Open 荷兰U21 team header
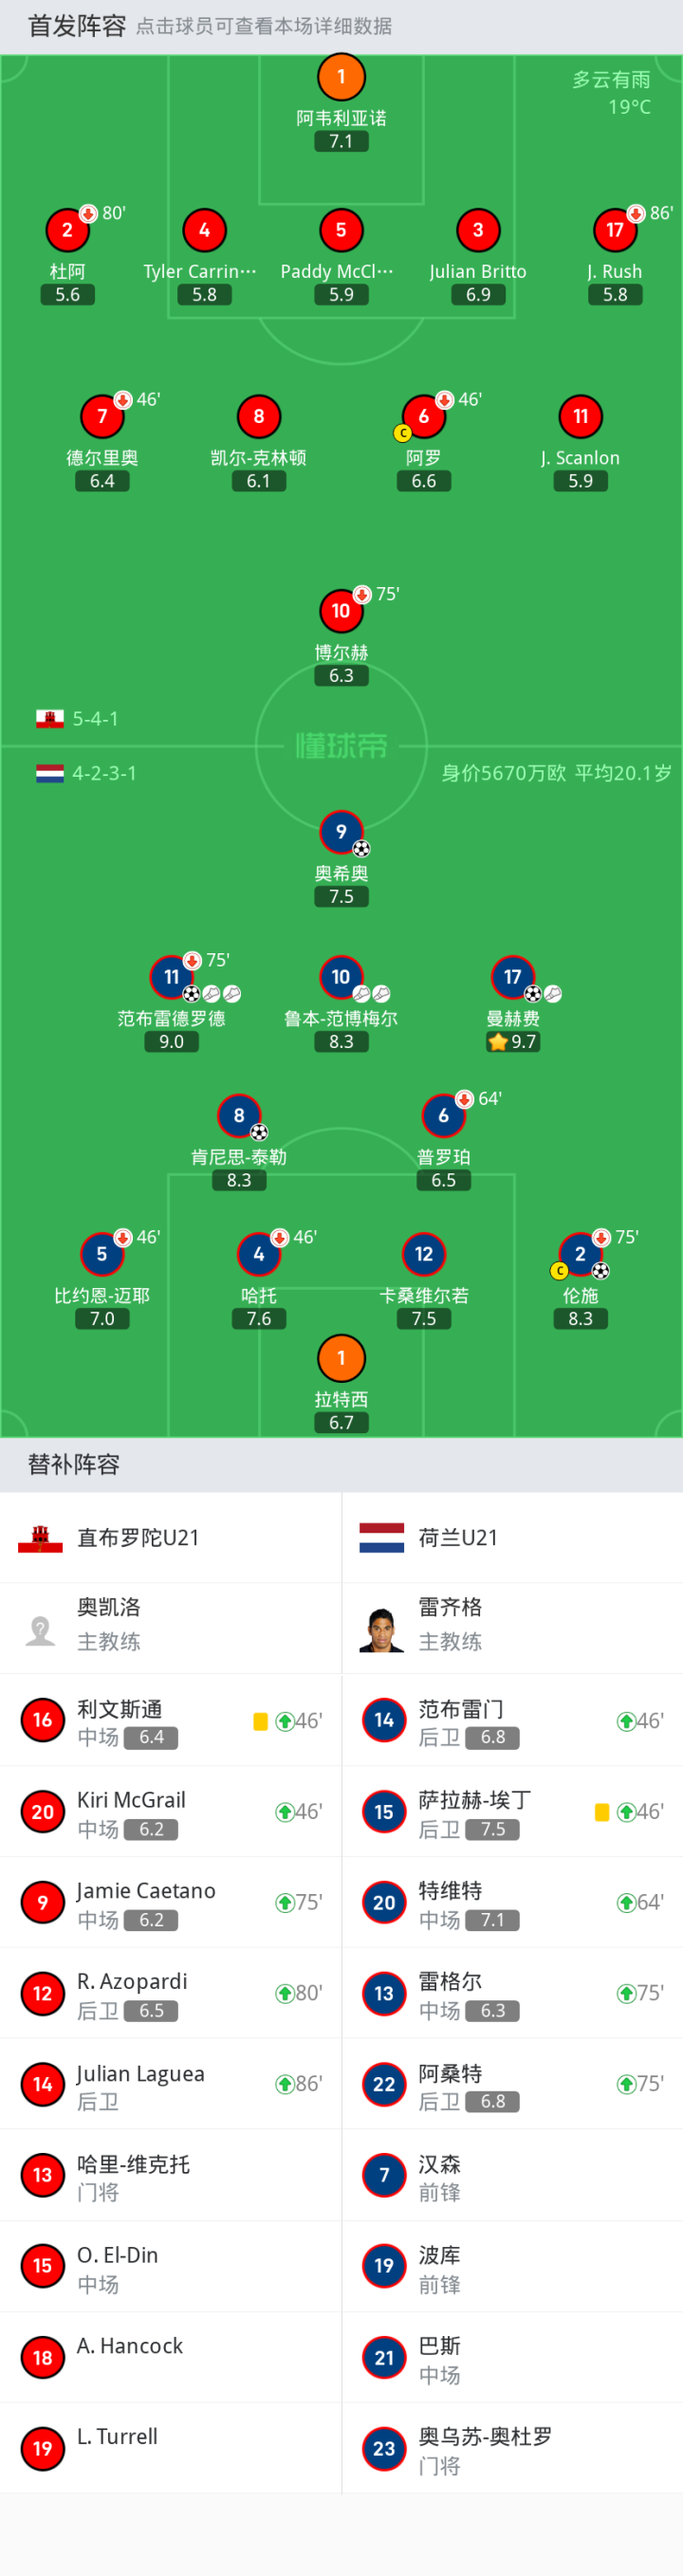 tap(512, 1538)
